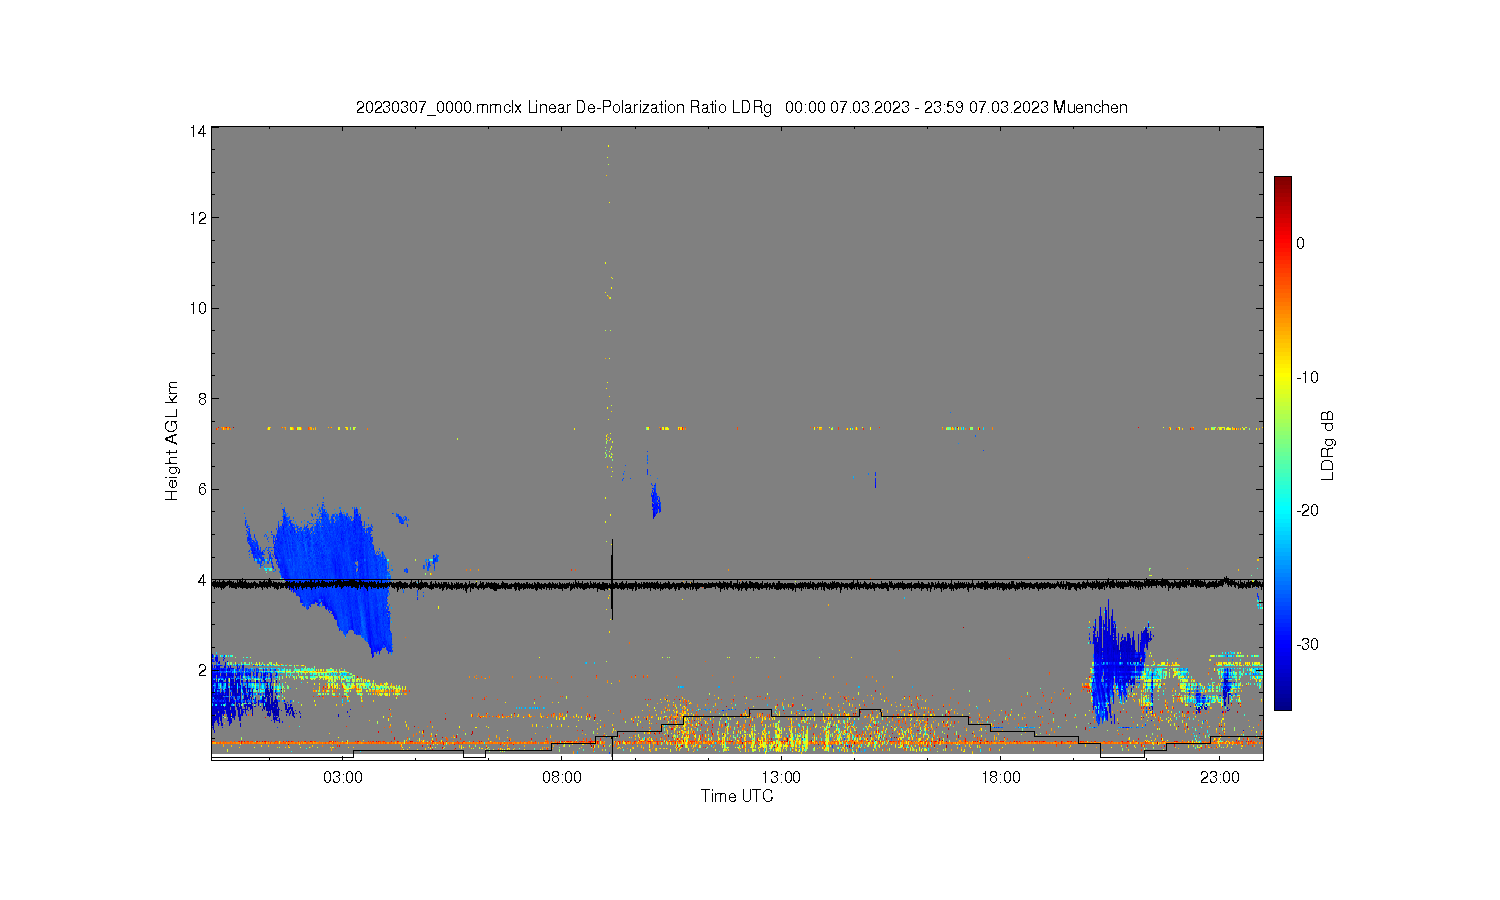Click the 4 km height tick label
The height and width of the screenshot is (900, 1500).
tap(203, 580)
